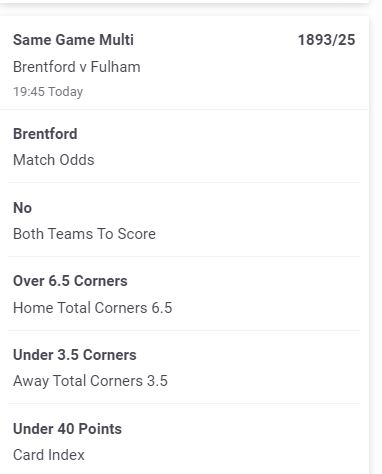This screenshot has width=382, height=474.
Task: Click the word Points in Under 40 Points
Action: (x=100, y=429)
